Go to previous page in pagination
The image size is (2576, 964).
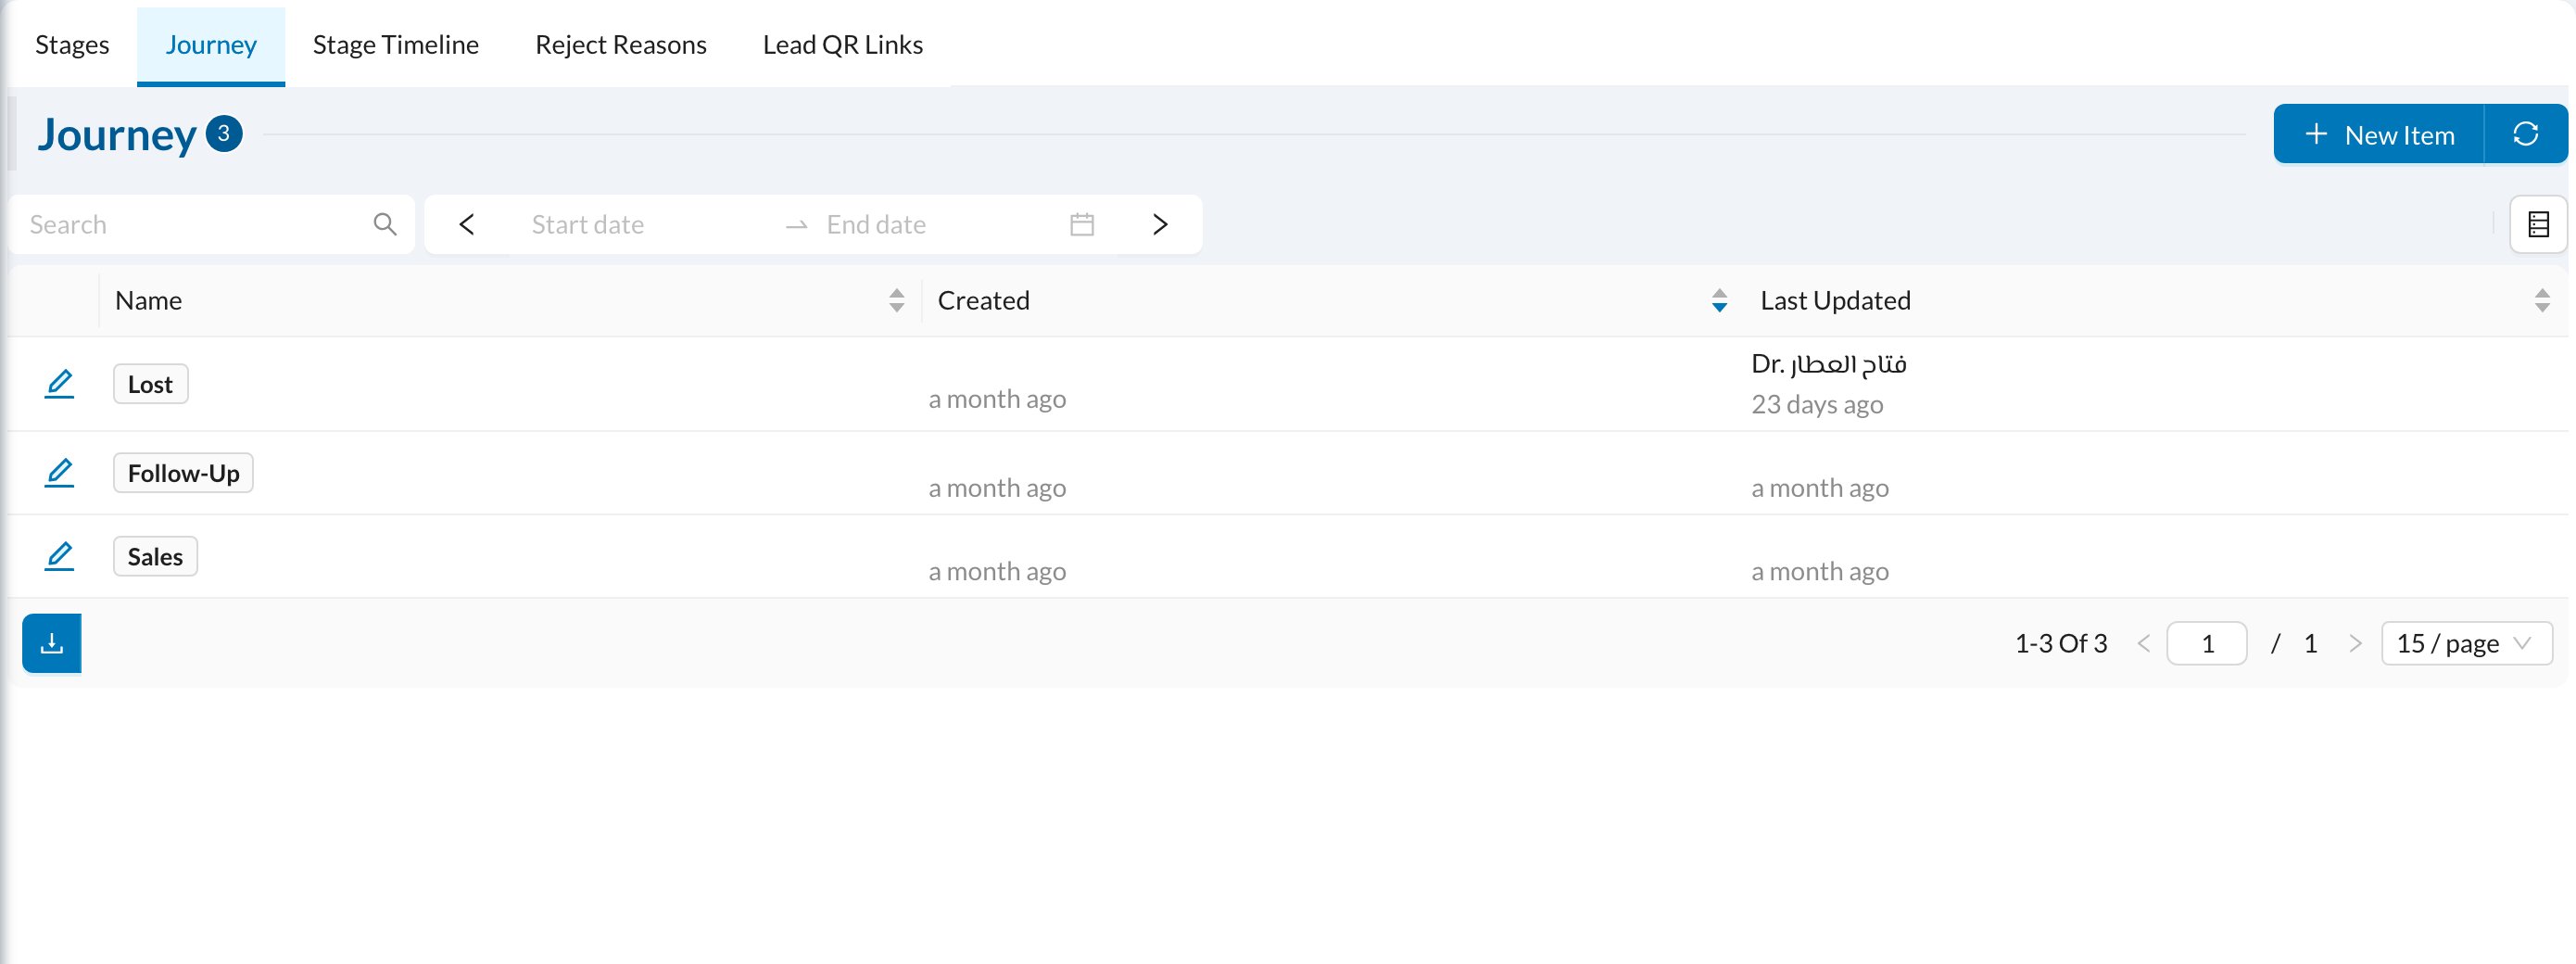coord(2143,644)
